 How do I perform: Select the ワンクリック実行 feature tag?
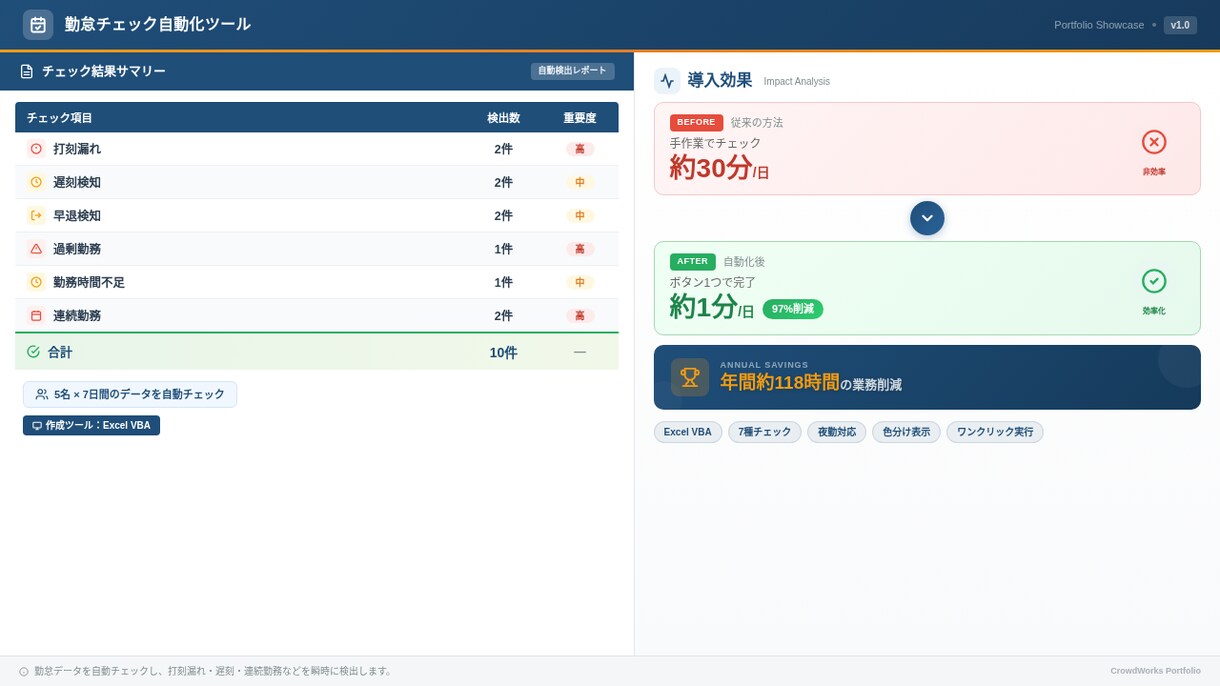[995, 432]
